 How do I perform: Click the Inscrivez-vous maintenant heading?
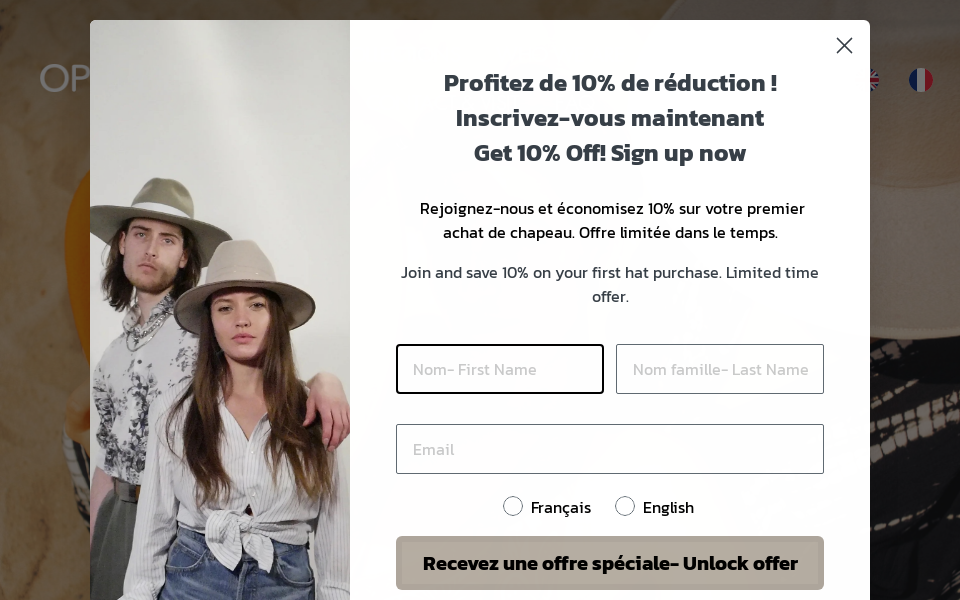coord(609,117)
